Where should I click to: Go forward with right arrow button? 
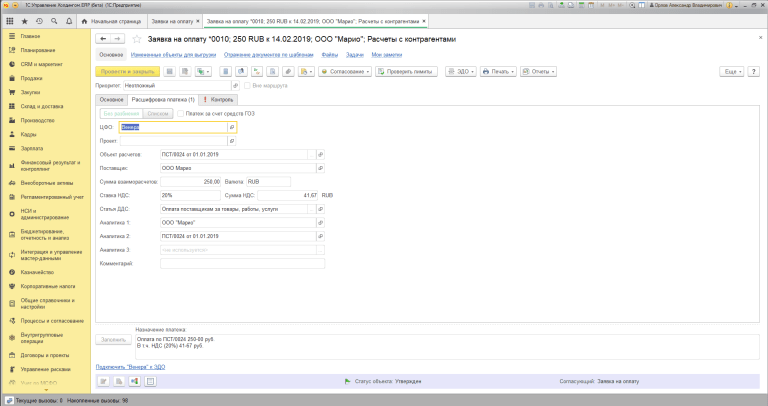pyautogui.click(x=117, y=39)
